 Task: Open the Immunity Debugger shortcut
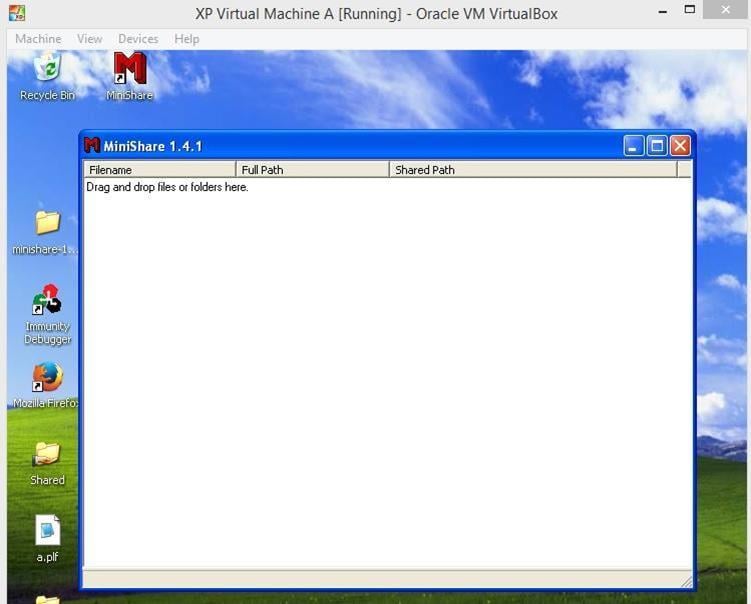(47, 301)
